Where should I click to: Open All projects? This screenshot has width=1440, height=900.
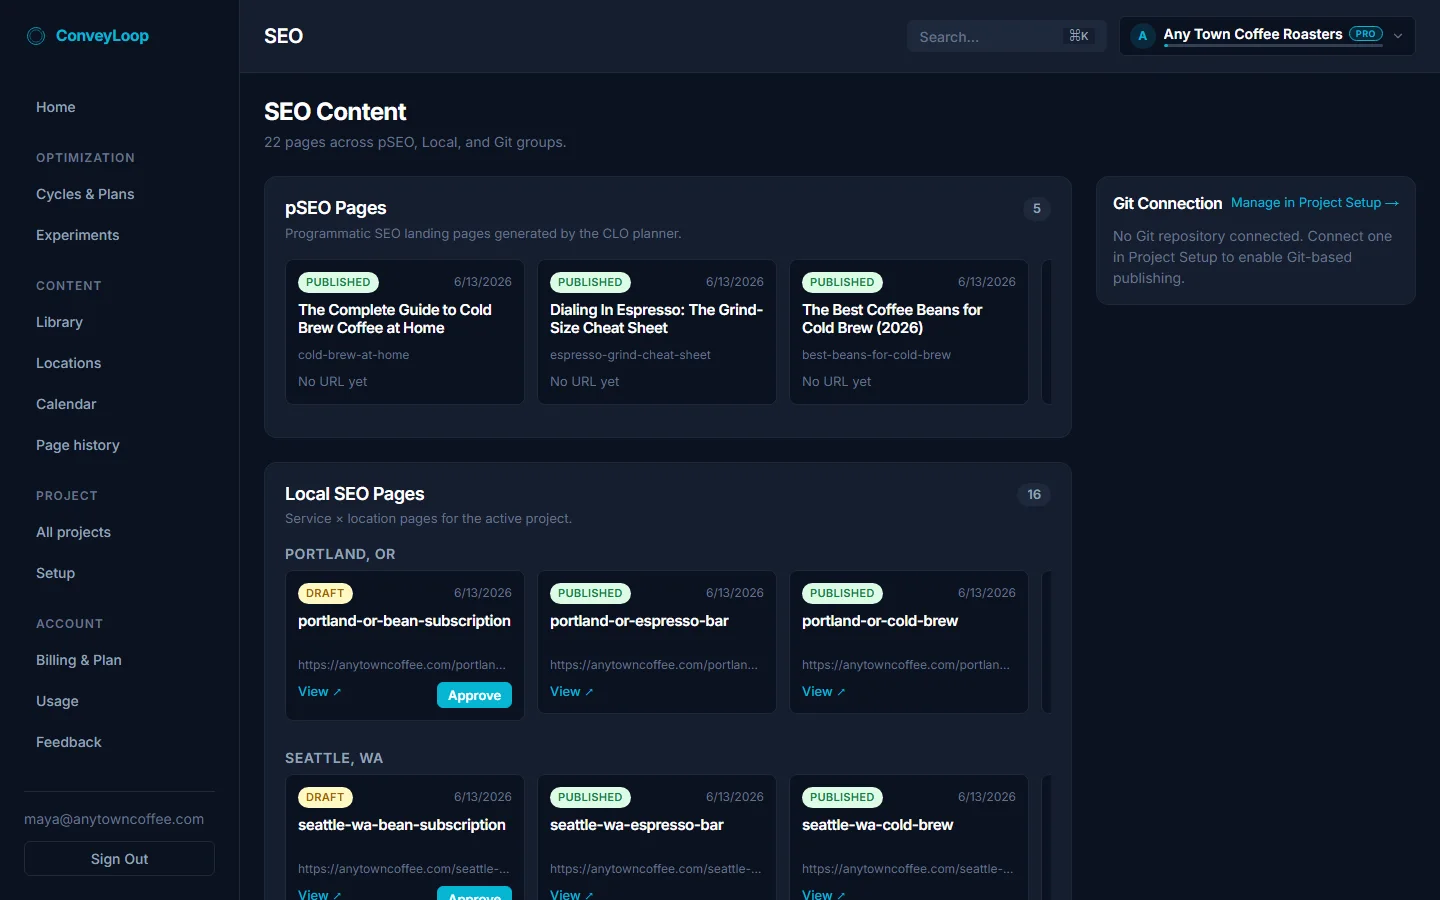click(x=74, y=532)
